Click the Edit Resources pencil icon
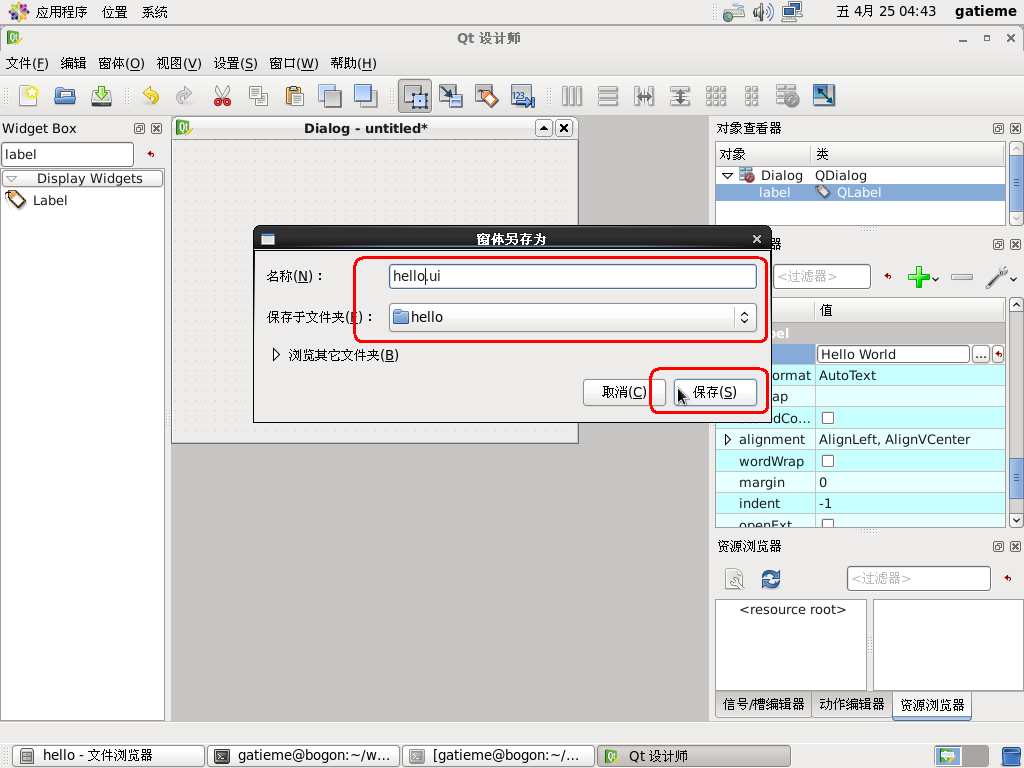The image size is (1024, 768). point(735,579)
